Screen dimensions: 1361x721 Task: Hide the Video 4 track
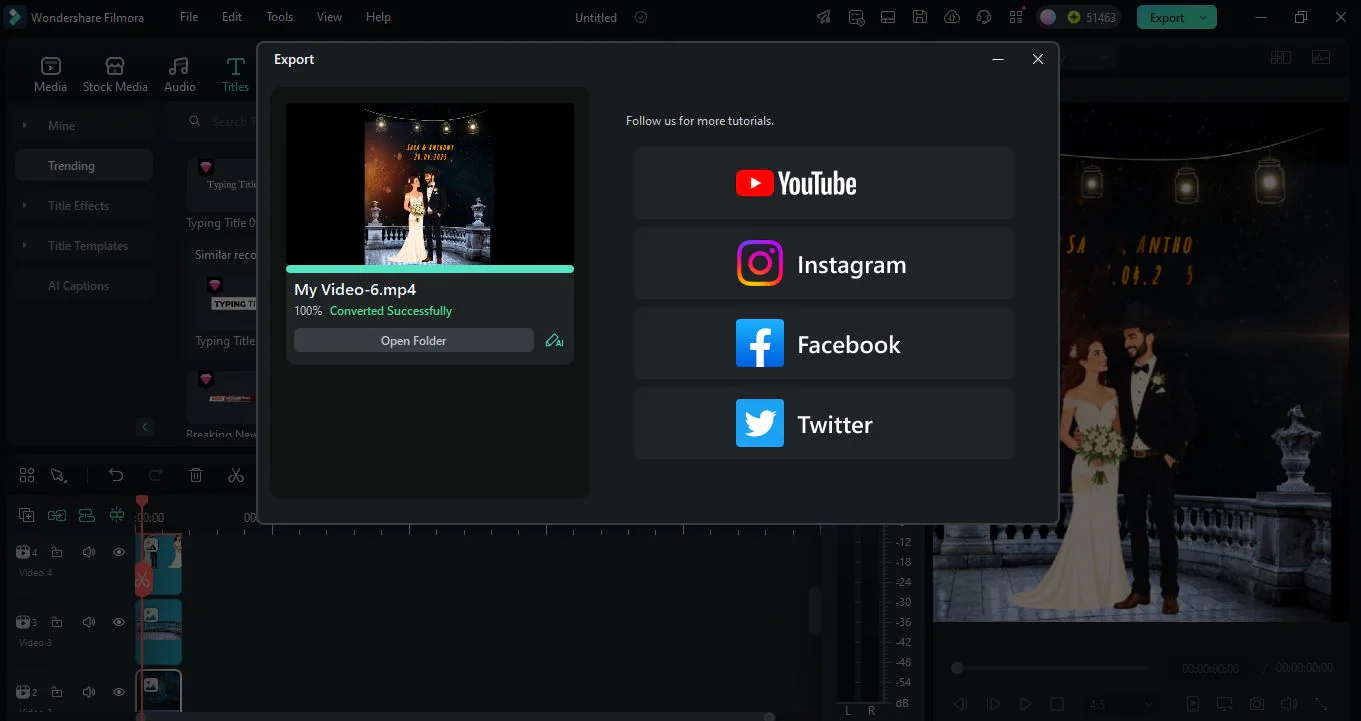[118, 552]
